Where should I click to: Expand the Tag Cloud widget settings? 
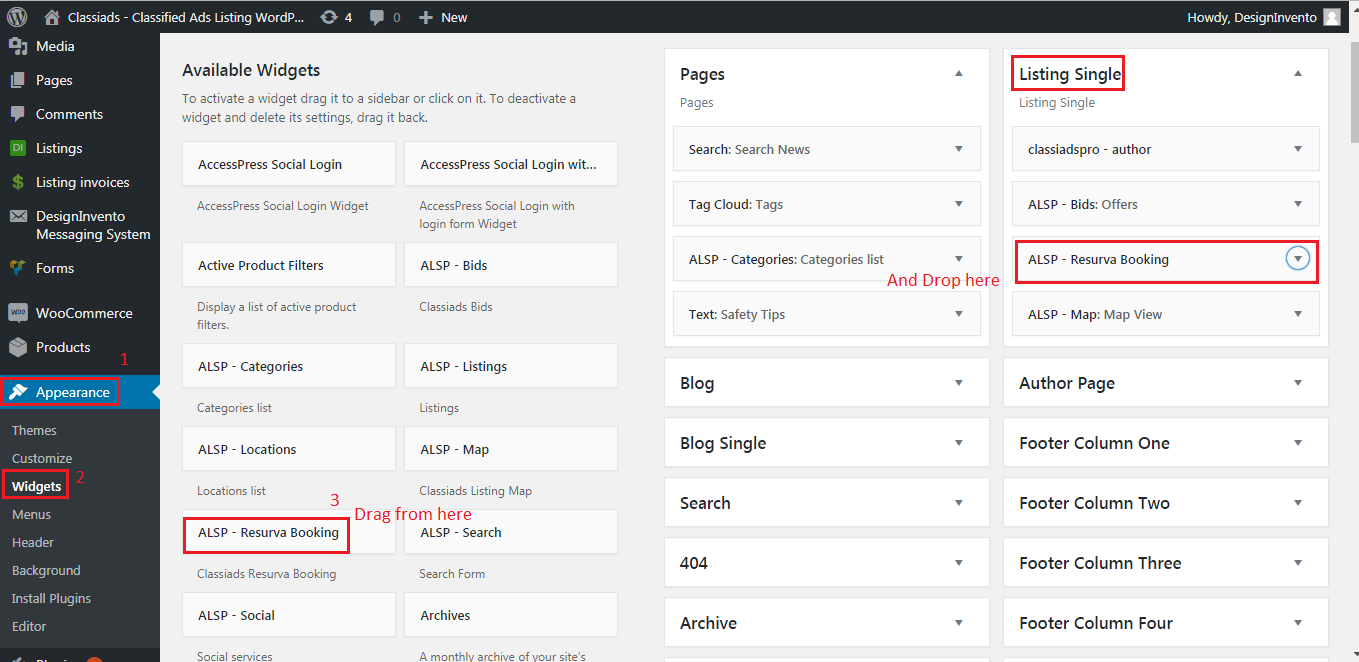958,204
